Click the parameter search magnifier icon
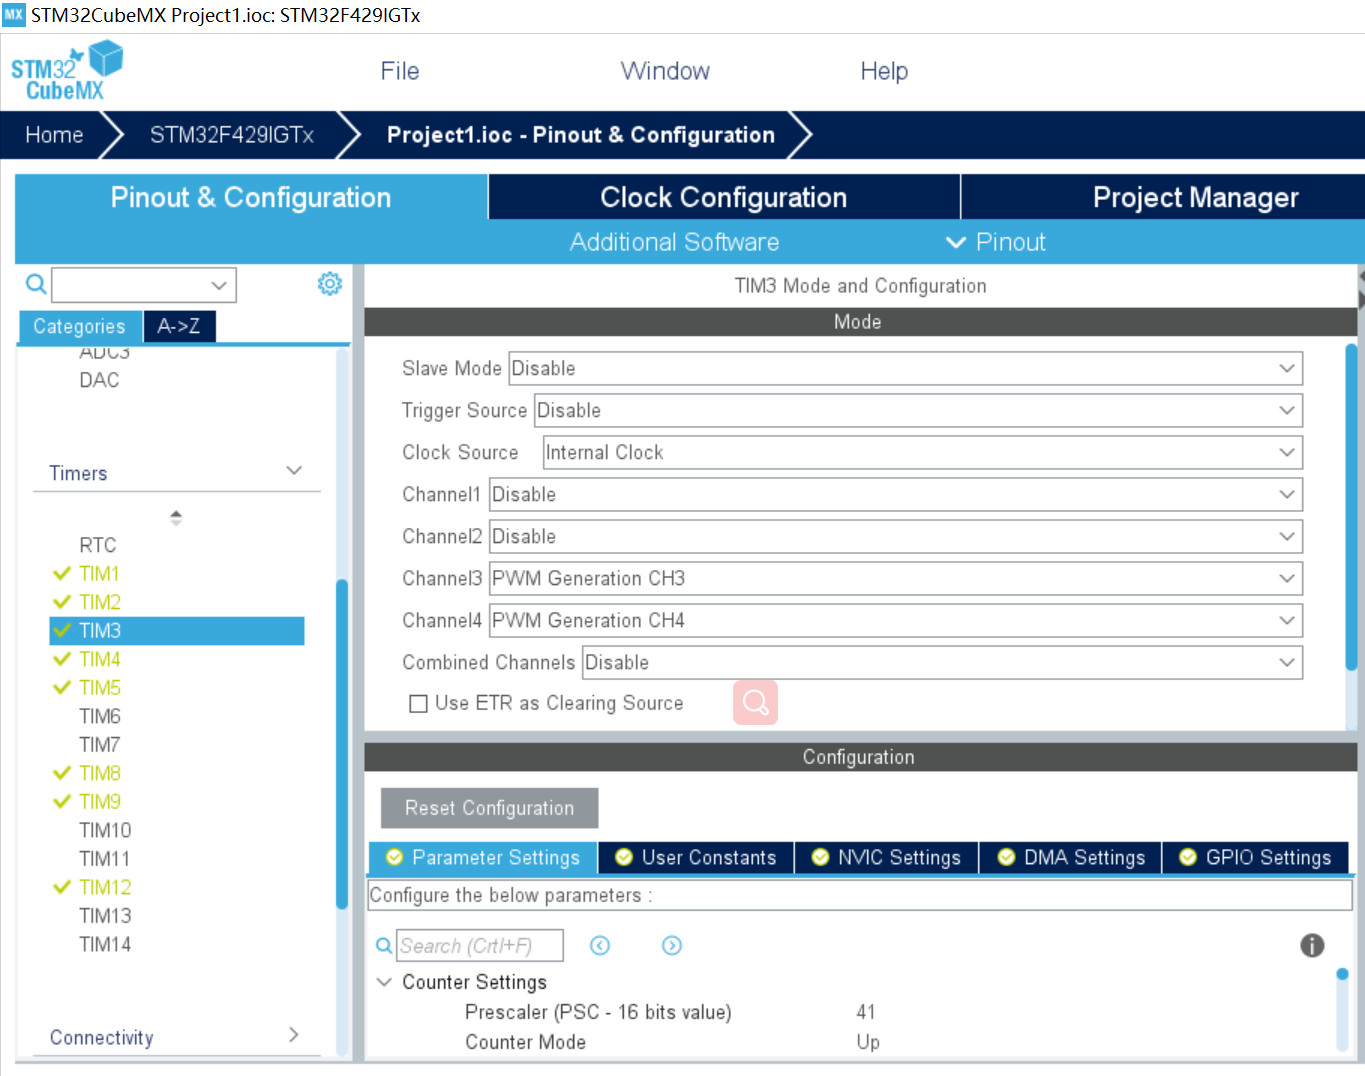 (384, 945)
